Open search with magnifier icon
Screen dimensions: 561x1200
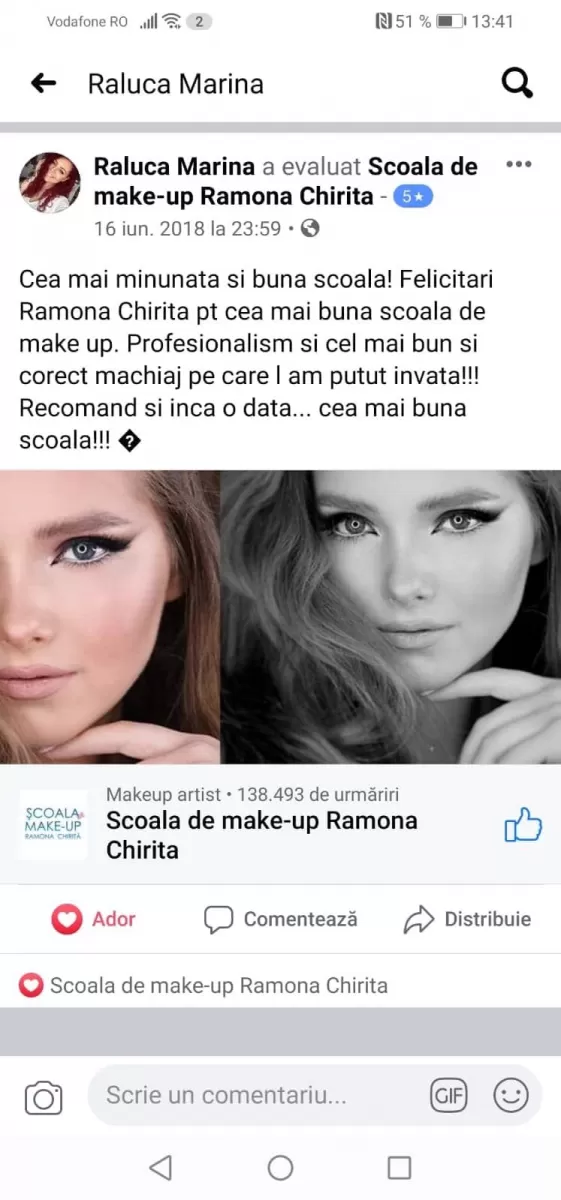pos(516,83)
